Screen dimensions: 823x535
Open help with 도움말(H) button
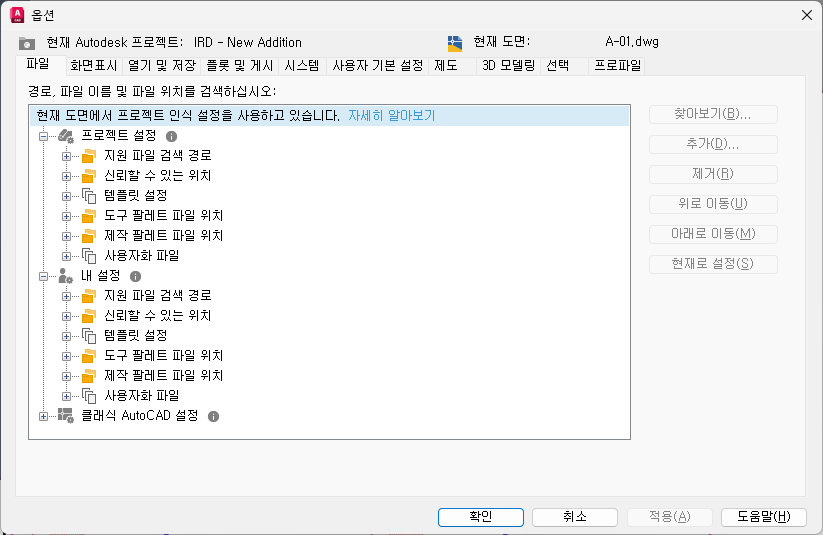click(764, 517)
